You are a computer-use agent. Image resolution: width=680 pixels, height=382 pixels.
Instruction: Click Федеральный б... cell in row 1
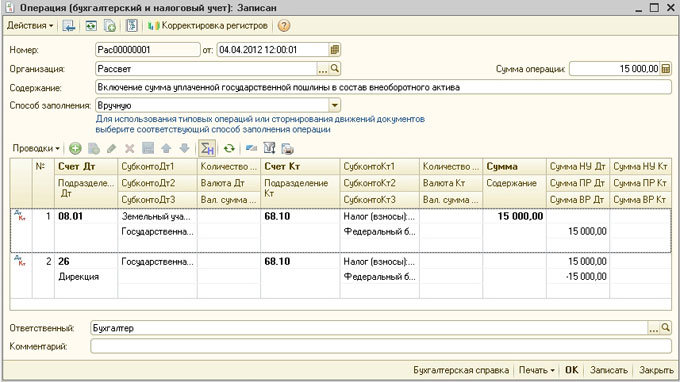(x=379, y=232)
